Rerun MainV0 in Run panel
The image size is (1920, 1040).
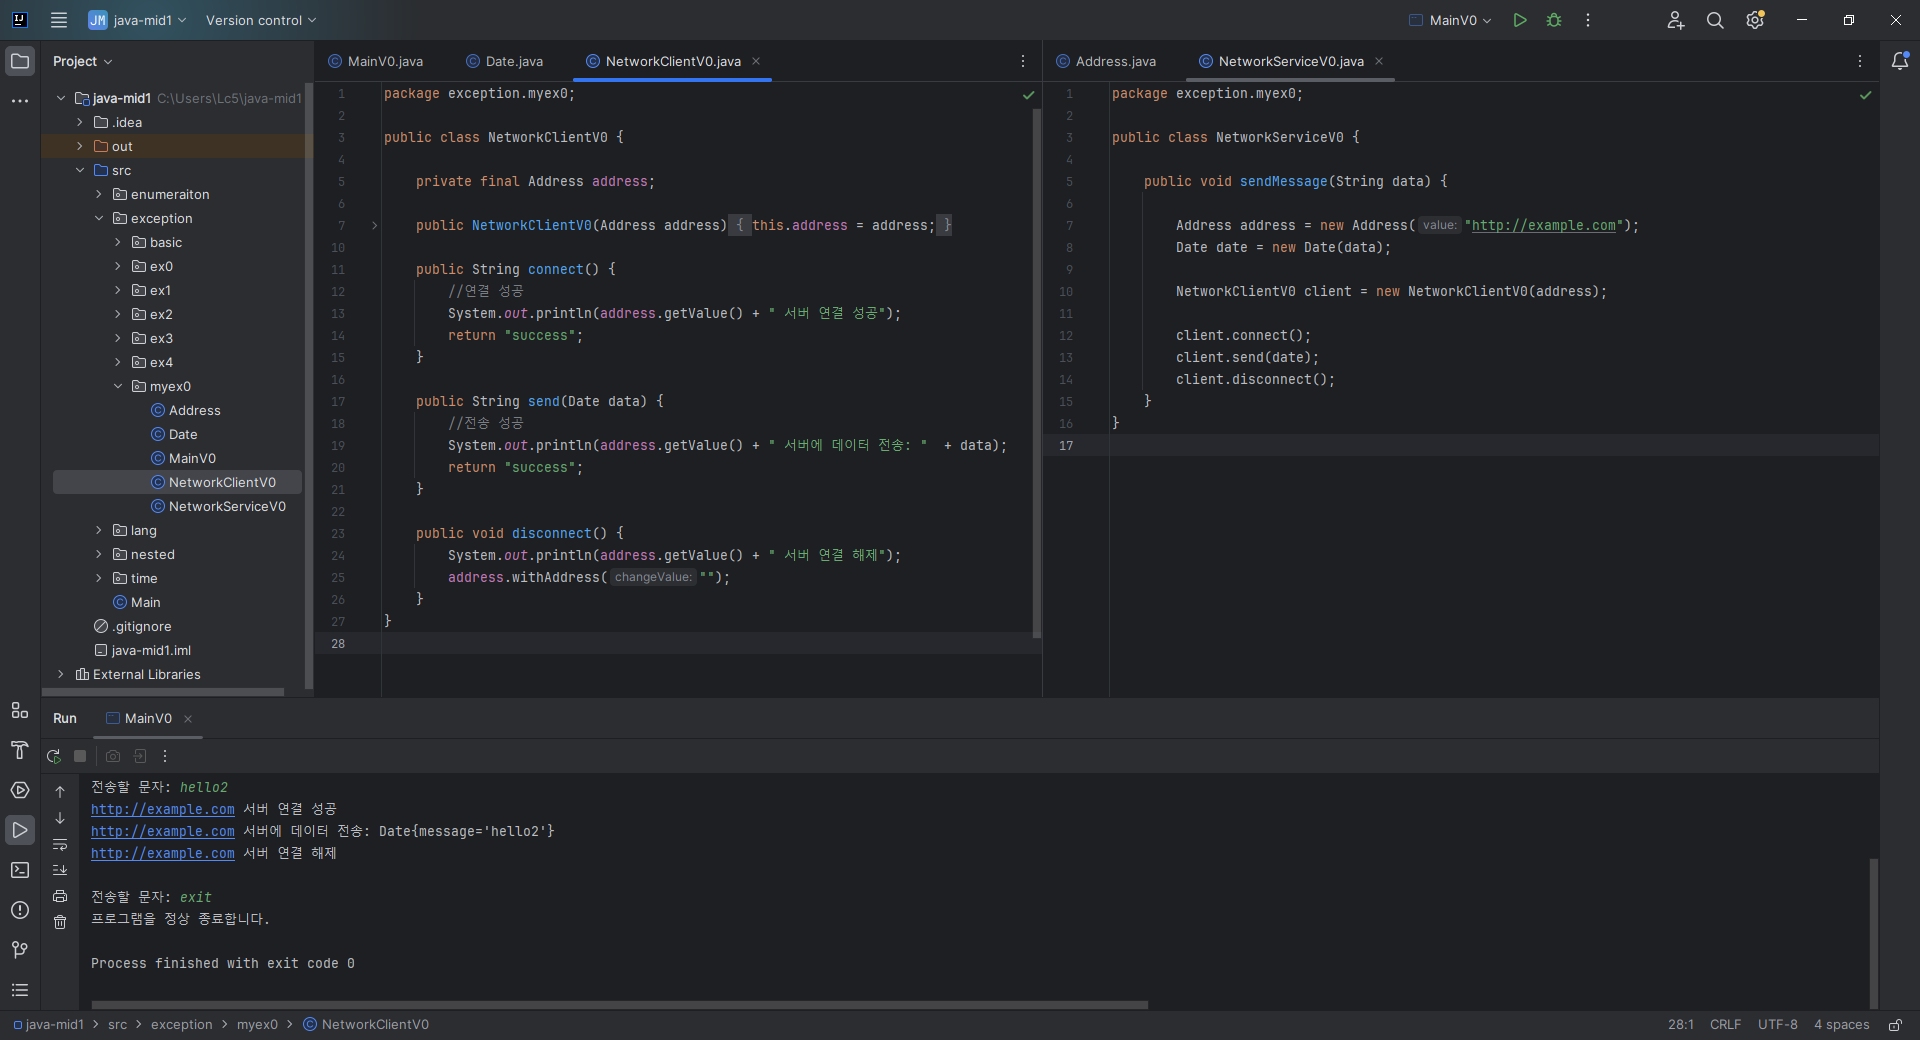pyautogui.click(x=54, y=756)
